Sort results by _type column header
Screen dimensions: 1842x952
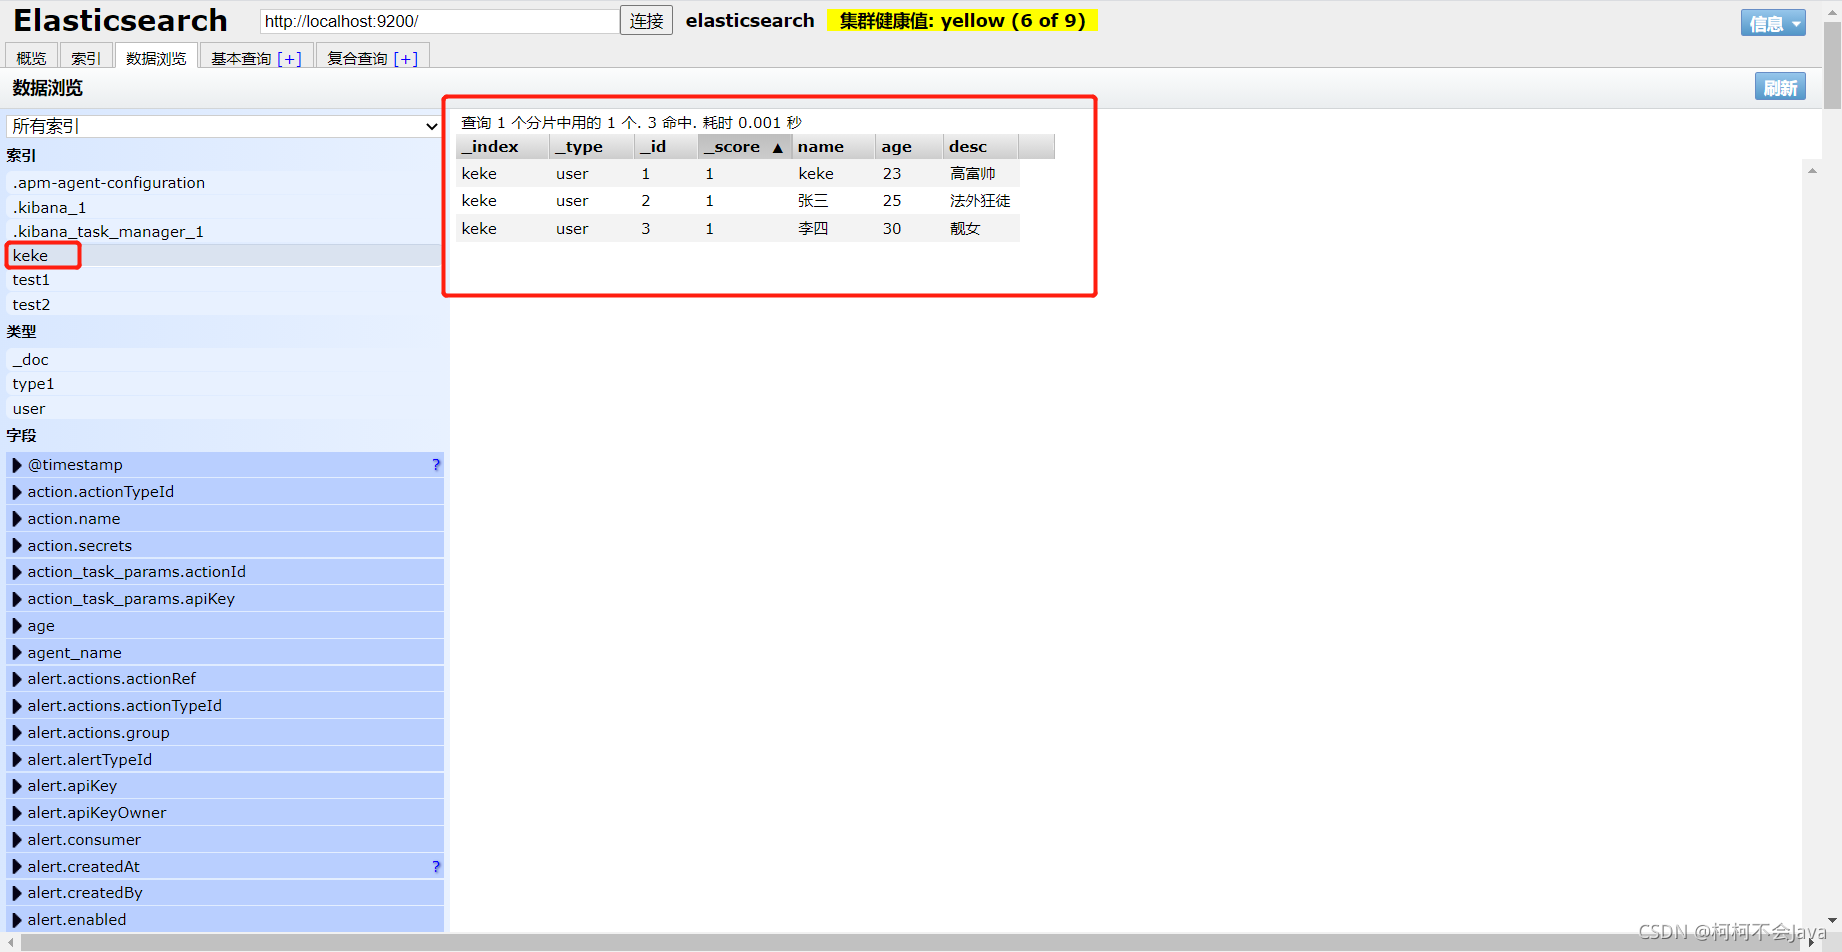click(x=592, y=147)
